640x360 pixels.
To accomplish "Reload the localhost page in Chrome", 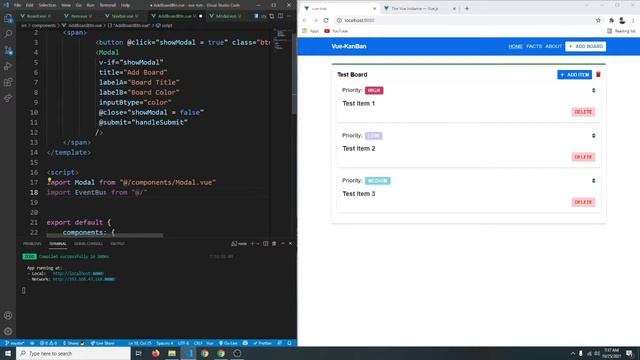I will click(x=326, y=20).
